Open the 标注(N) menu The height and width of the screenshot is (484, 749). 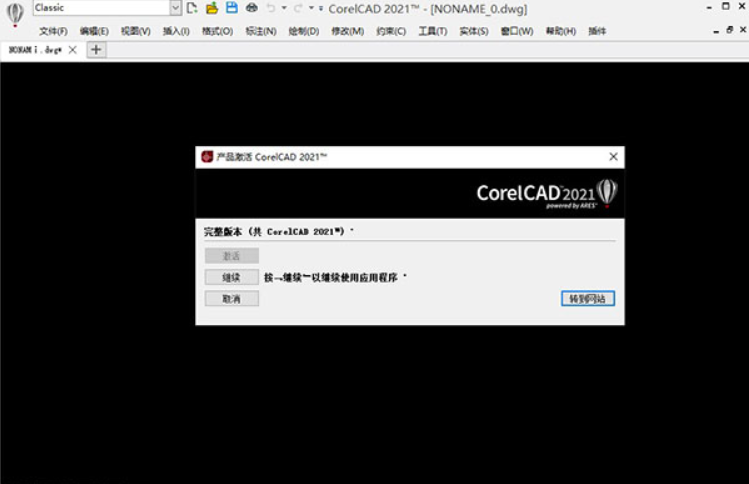tap(261, 32)
